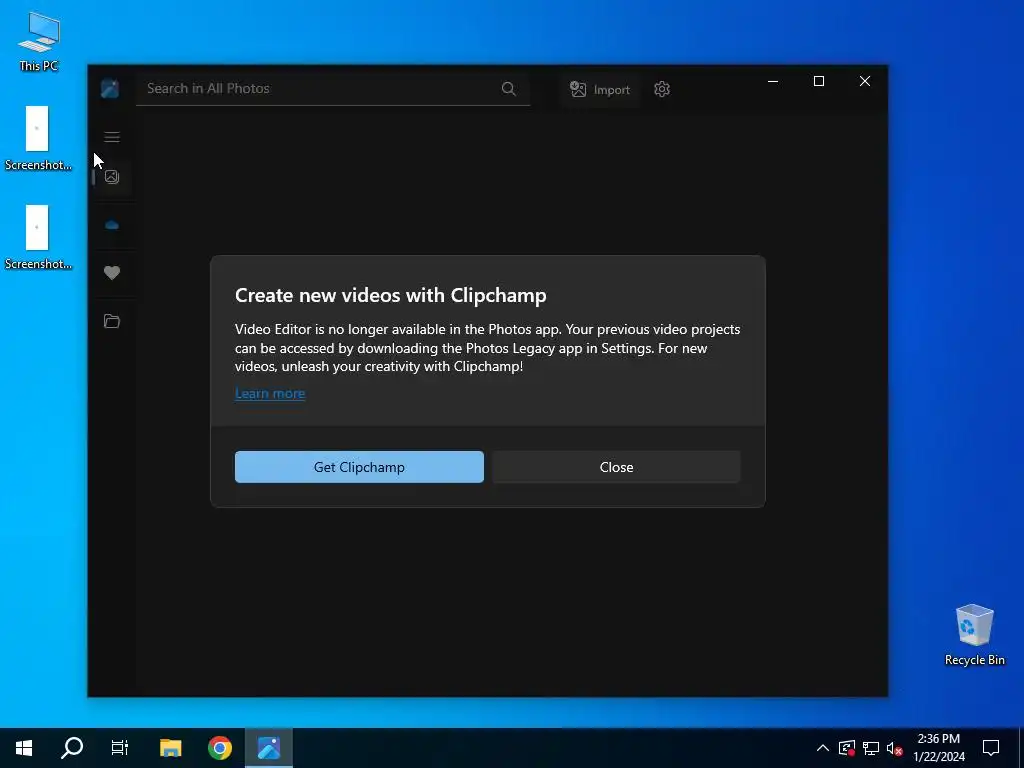Select the upper Screenshot file on desktop
Screen dimensions: 1024x768
pyautogui.click(x=38, y=138)
